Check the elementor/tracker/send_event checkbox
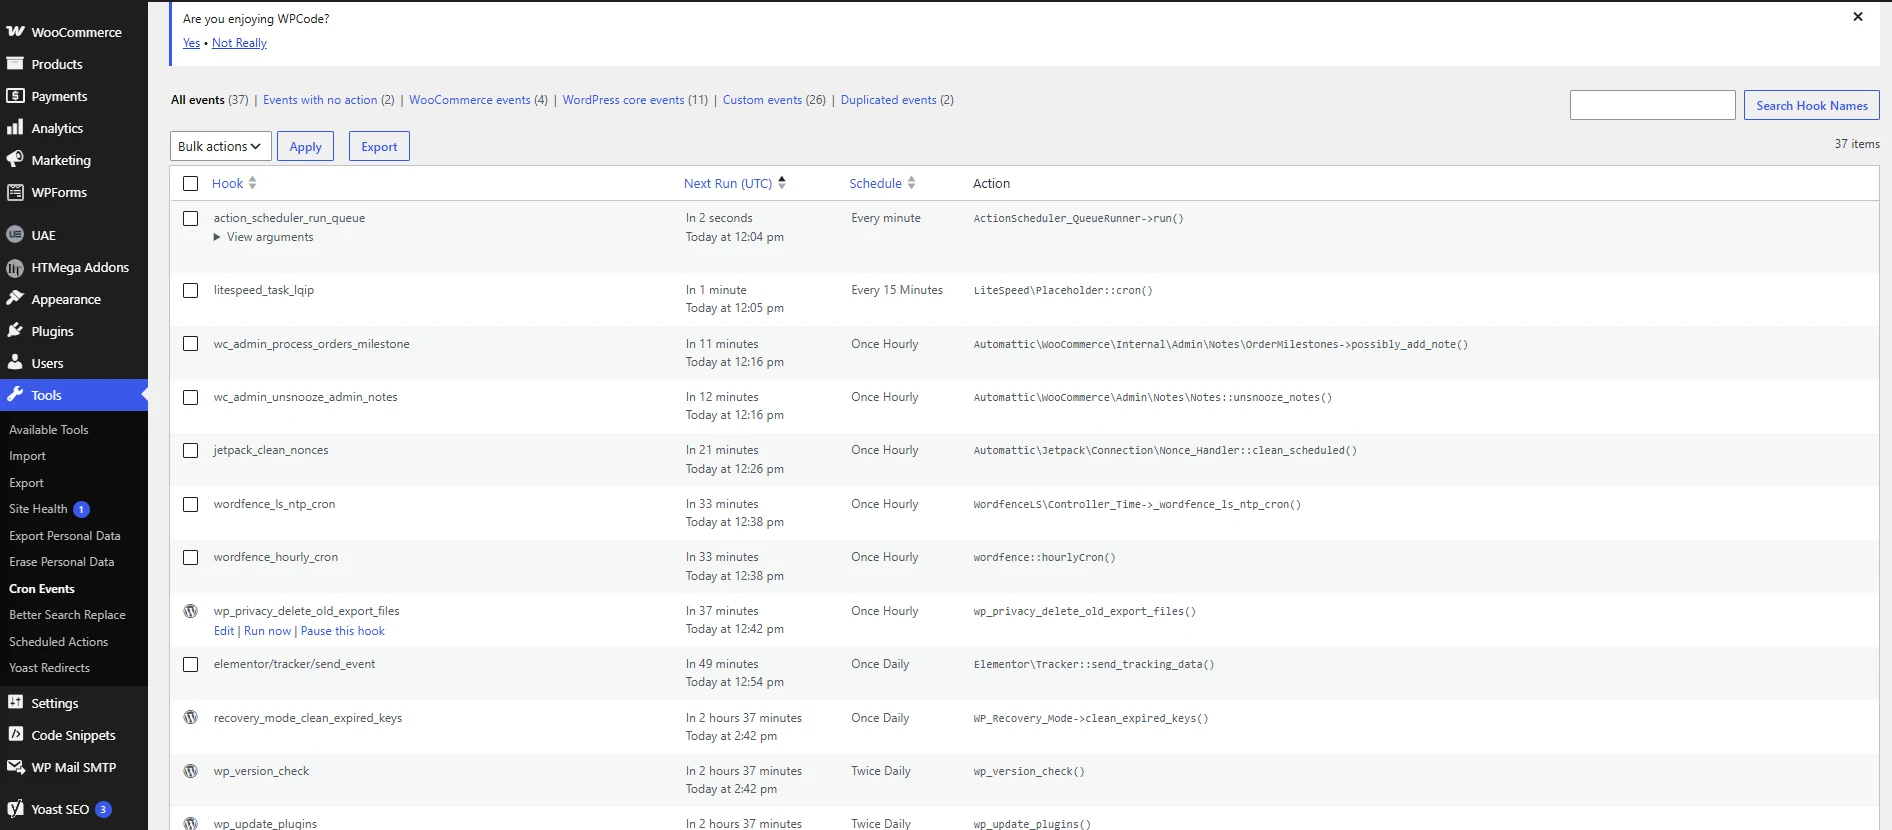The height and width of the screenshot is (830, 1892). click(191, 664)
